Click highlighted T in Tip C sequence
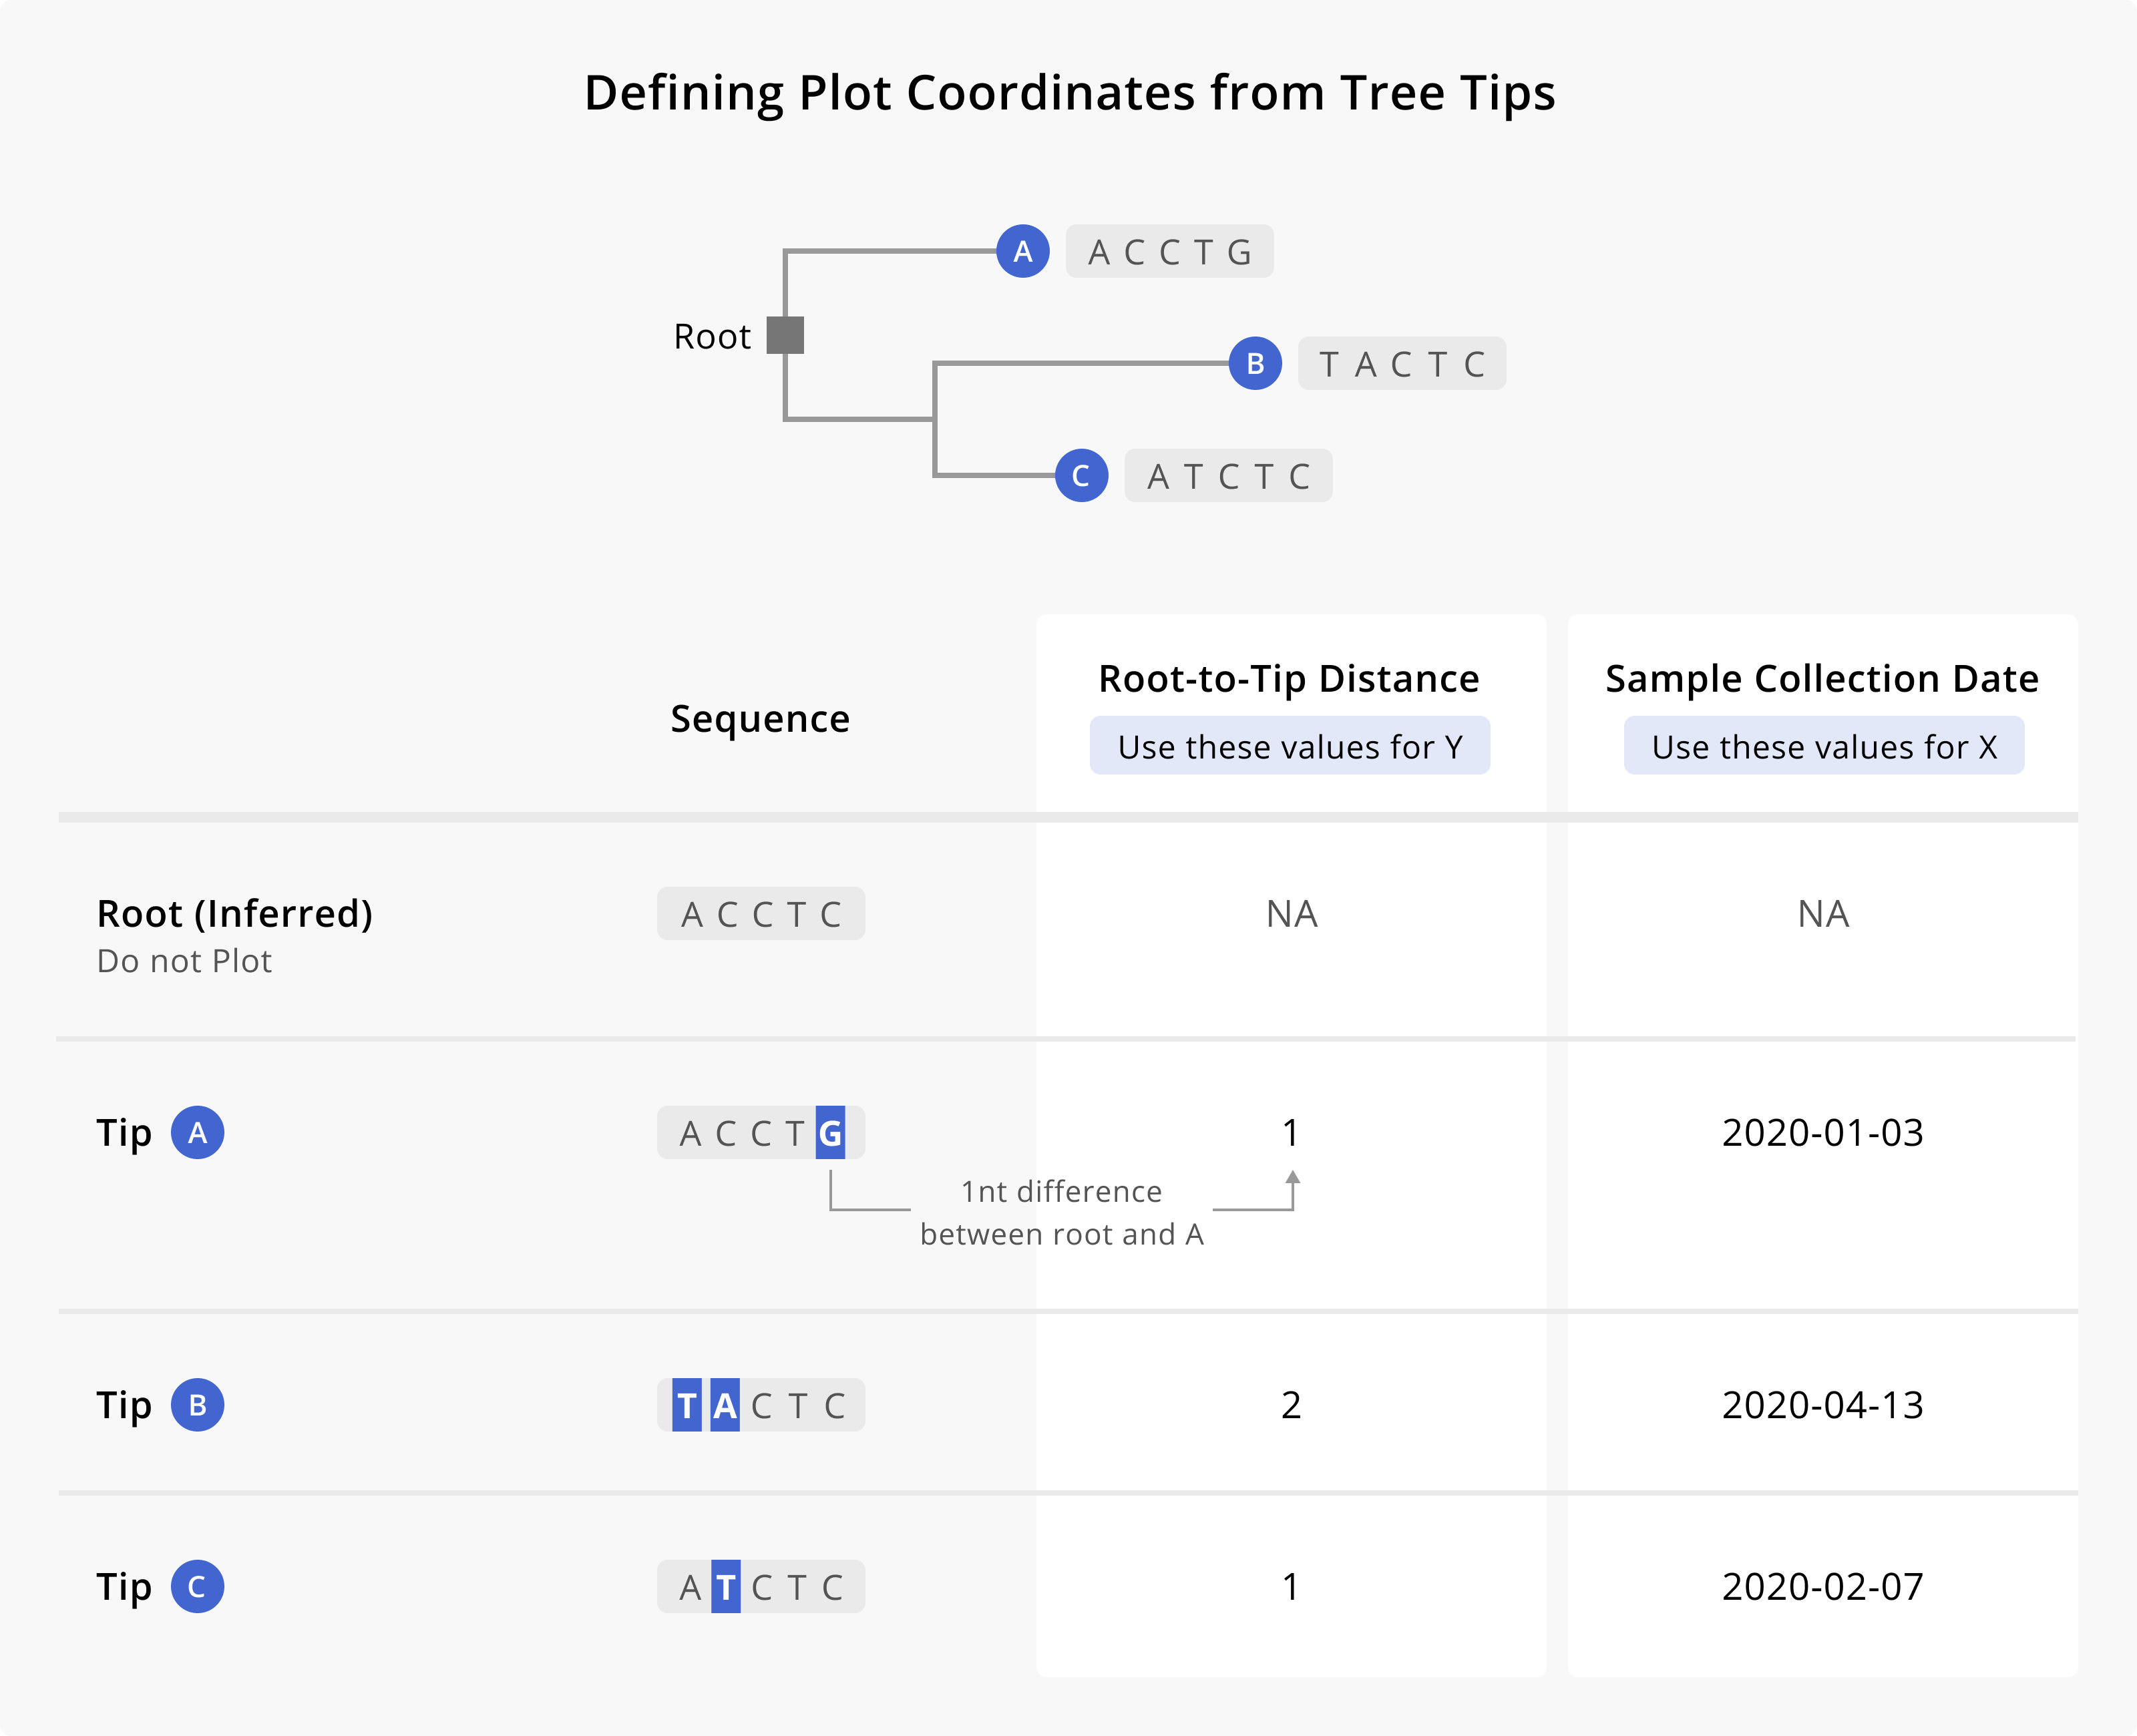Viewport: 2137px width, 1736px height. point(726,1587)
